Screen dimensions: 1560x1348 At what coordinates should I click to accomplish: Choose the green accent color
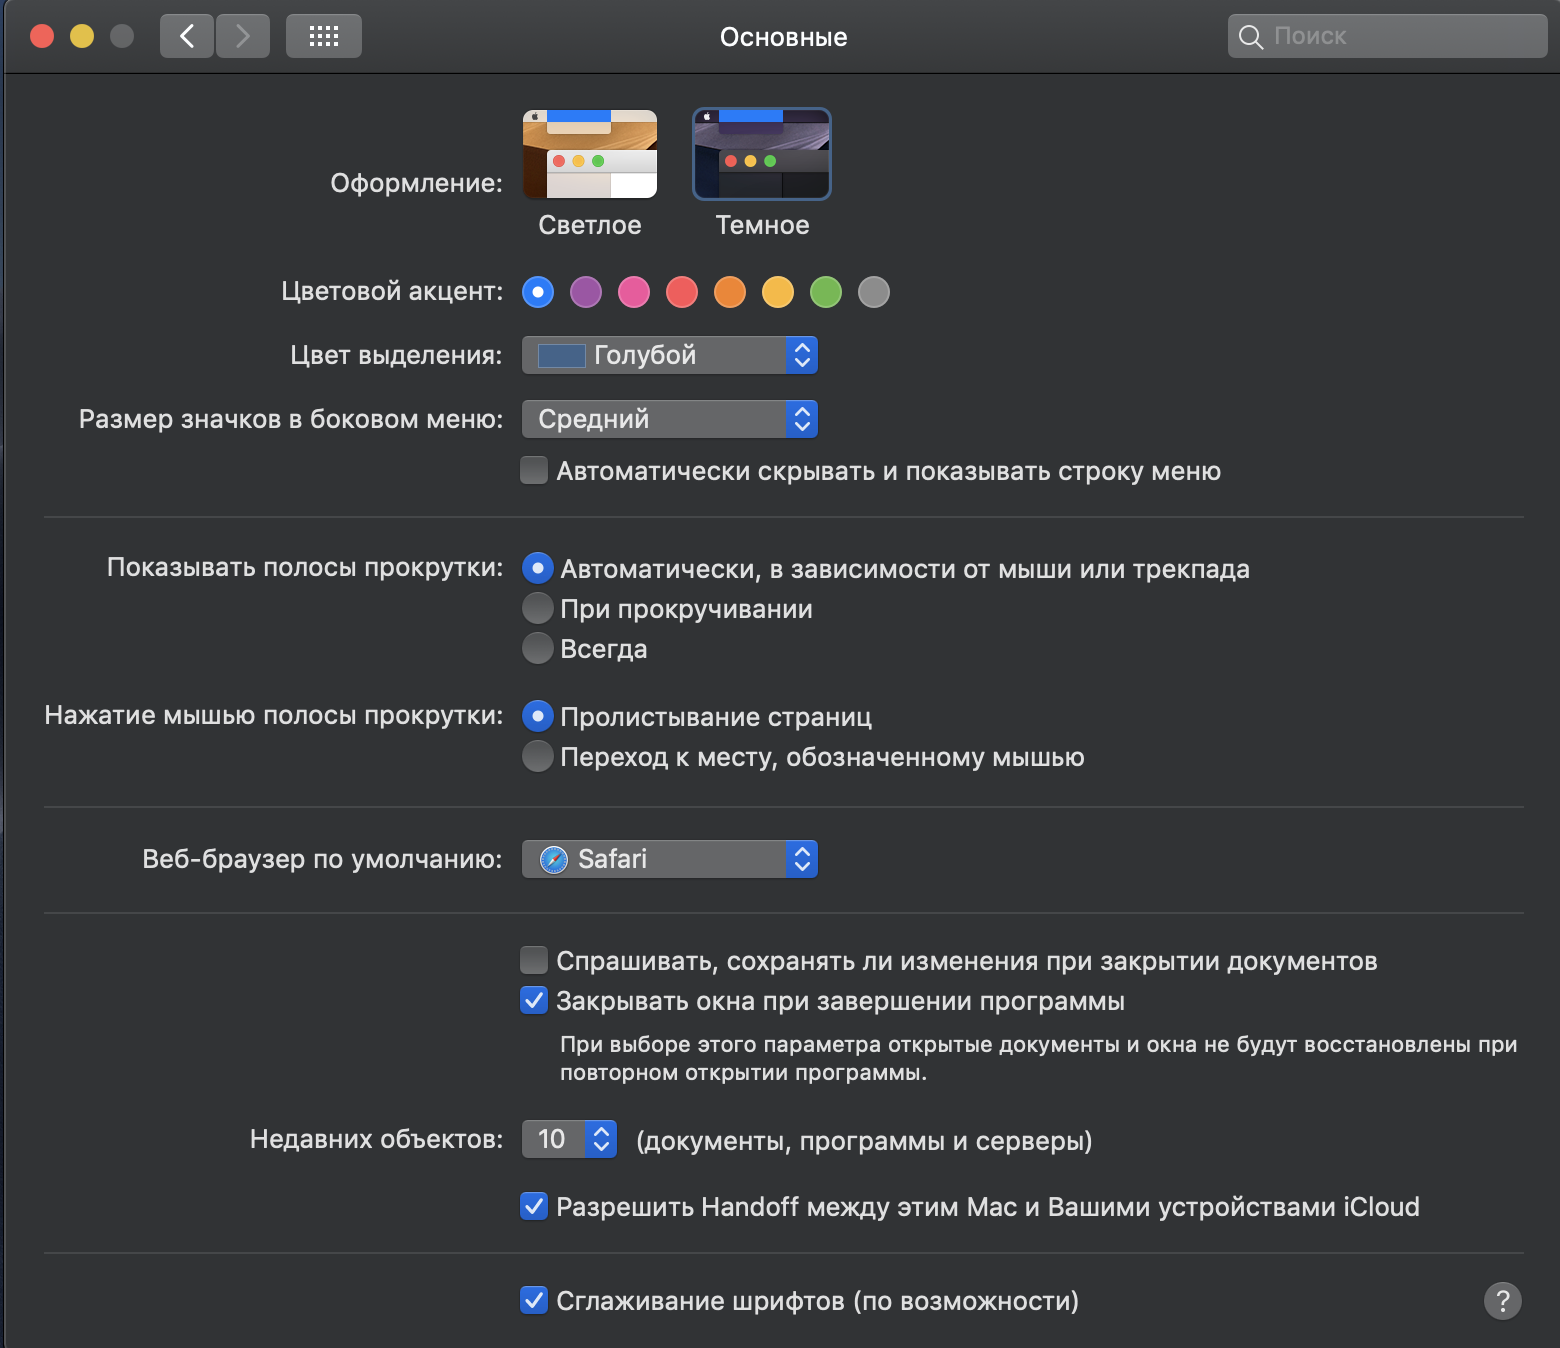coord(826,292)
